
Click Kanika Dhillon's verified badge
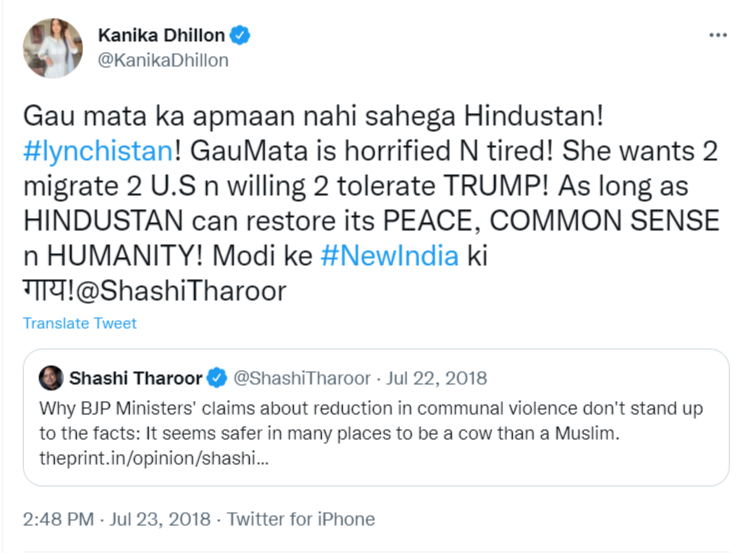pyautogui.click(x=240, y=36)
